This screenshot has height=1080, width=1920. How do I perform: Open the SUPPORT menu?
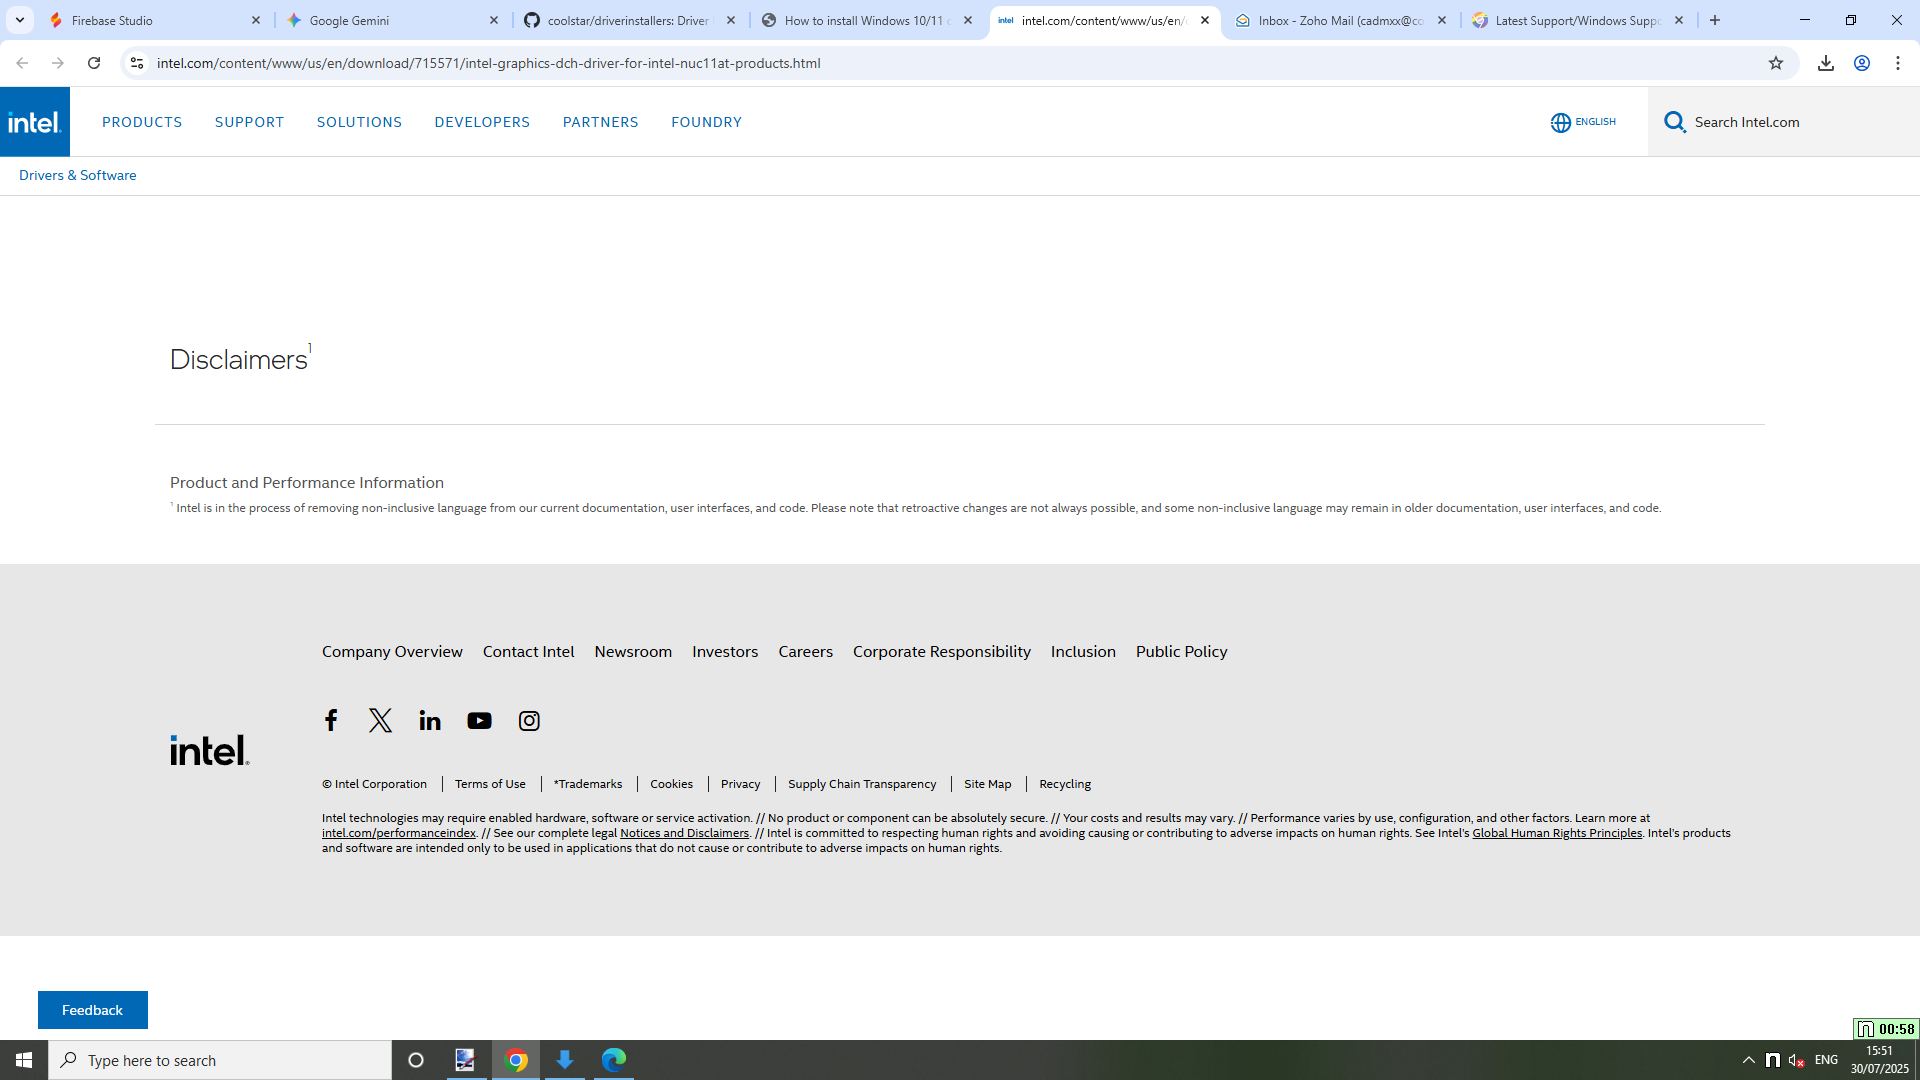coord(249,122)
